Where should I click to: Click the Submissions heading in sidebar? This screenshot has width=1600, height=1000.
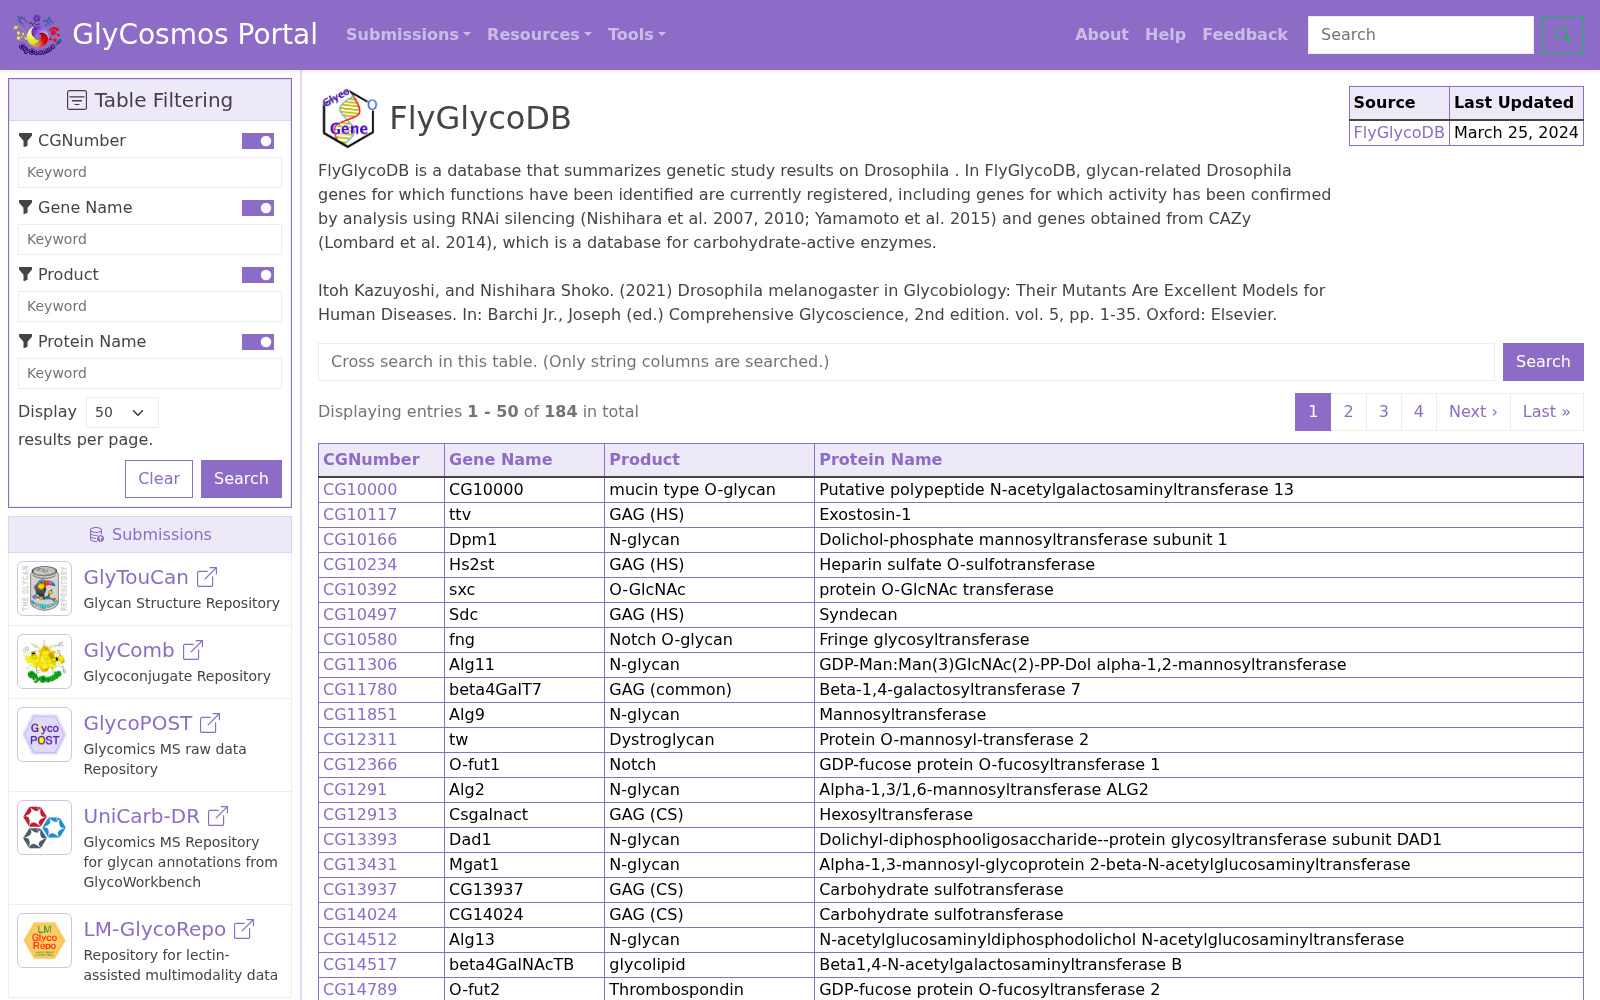point(150,535)
